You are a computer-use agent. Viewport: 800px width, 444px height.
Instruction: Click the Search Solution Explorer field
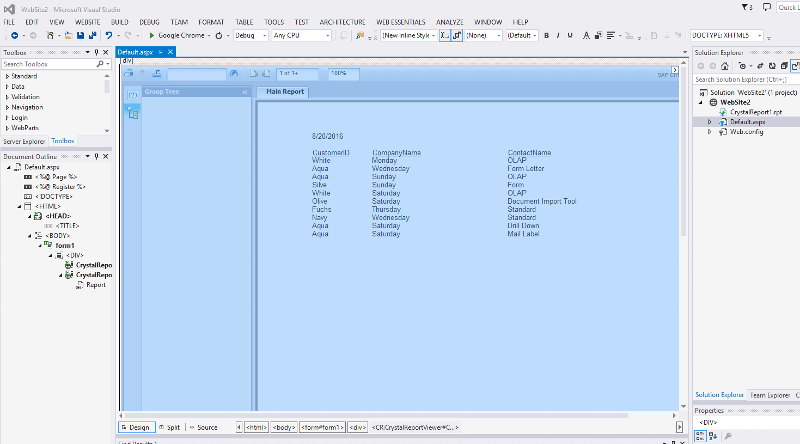[x=746, y=80]
